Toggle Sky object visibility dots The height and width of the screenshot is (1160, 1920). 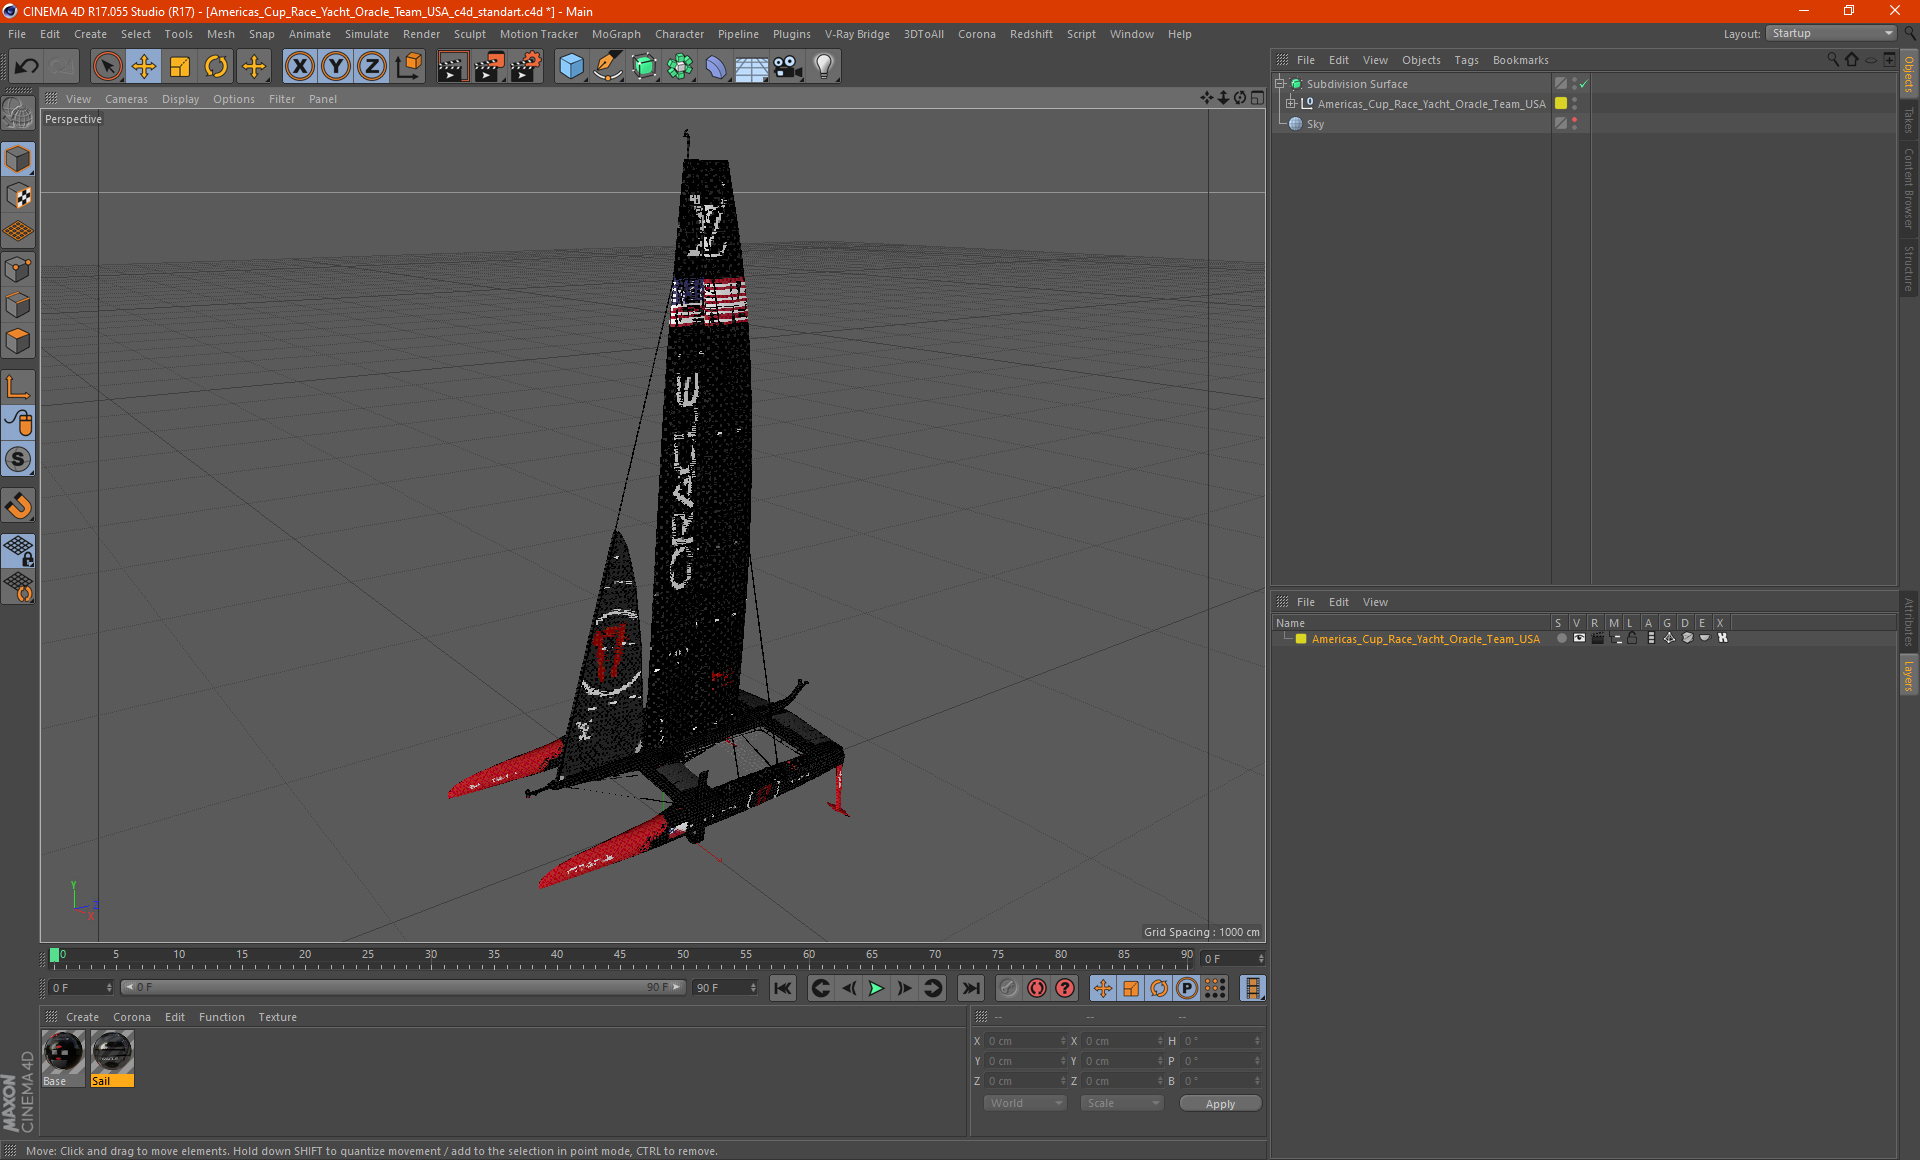pyautogui.click(x=1574, y=123)
